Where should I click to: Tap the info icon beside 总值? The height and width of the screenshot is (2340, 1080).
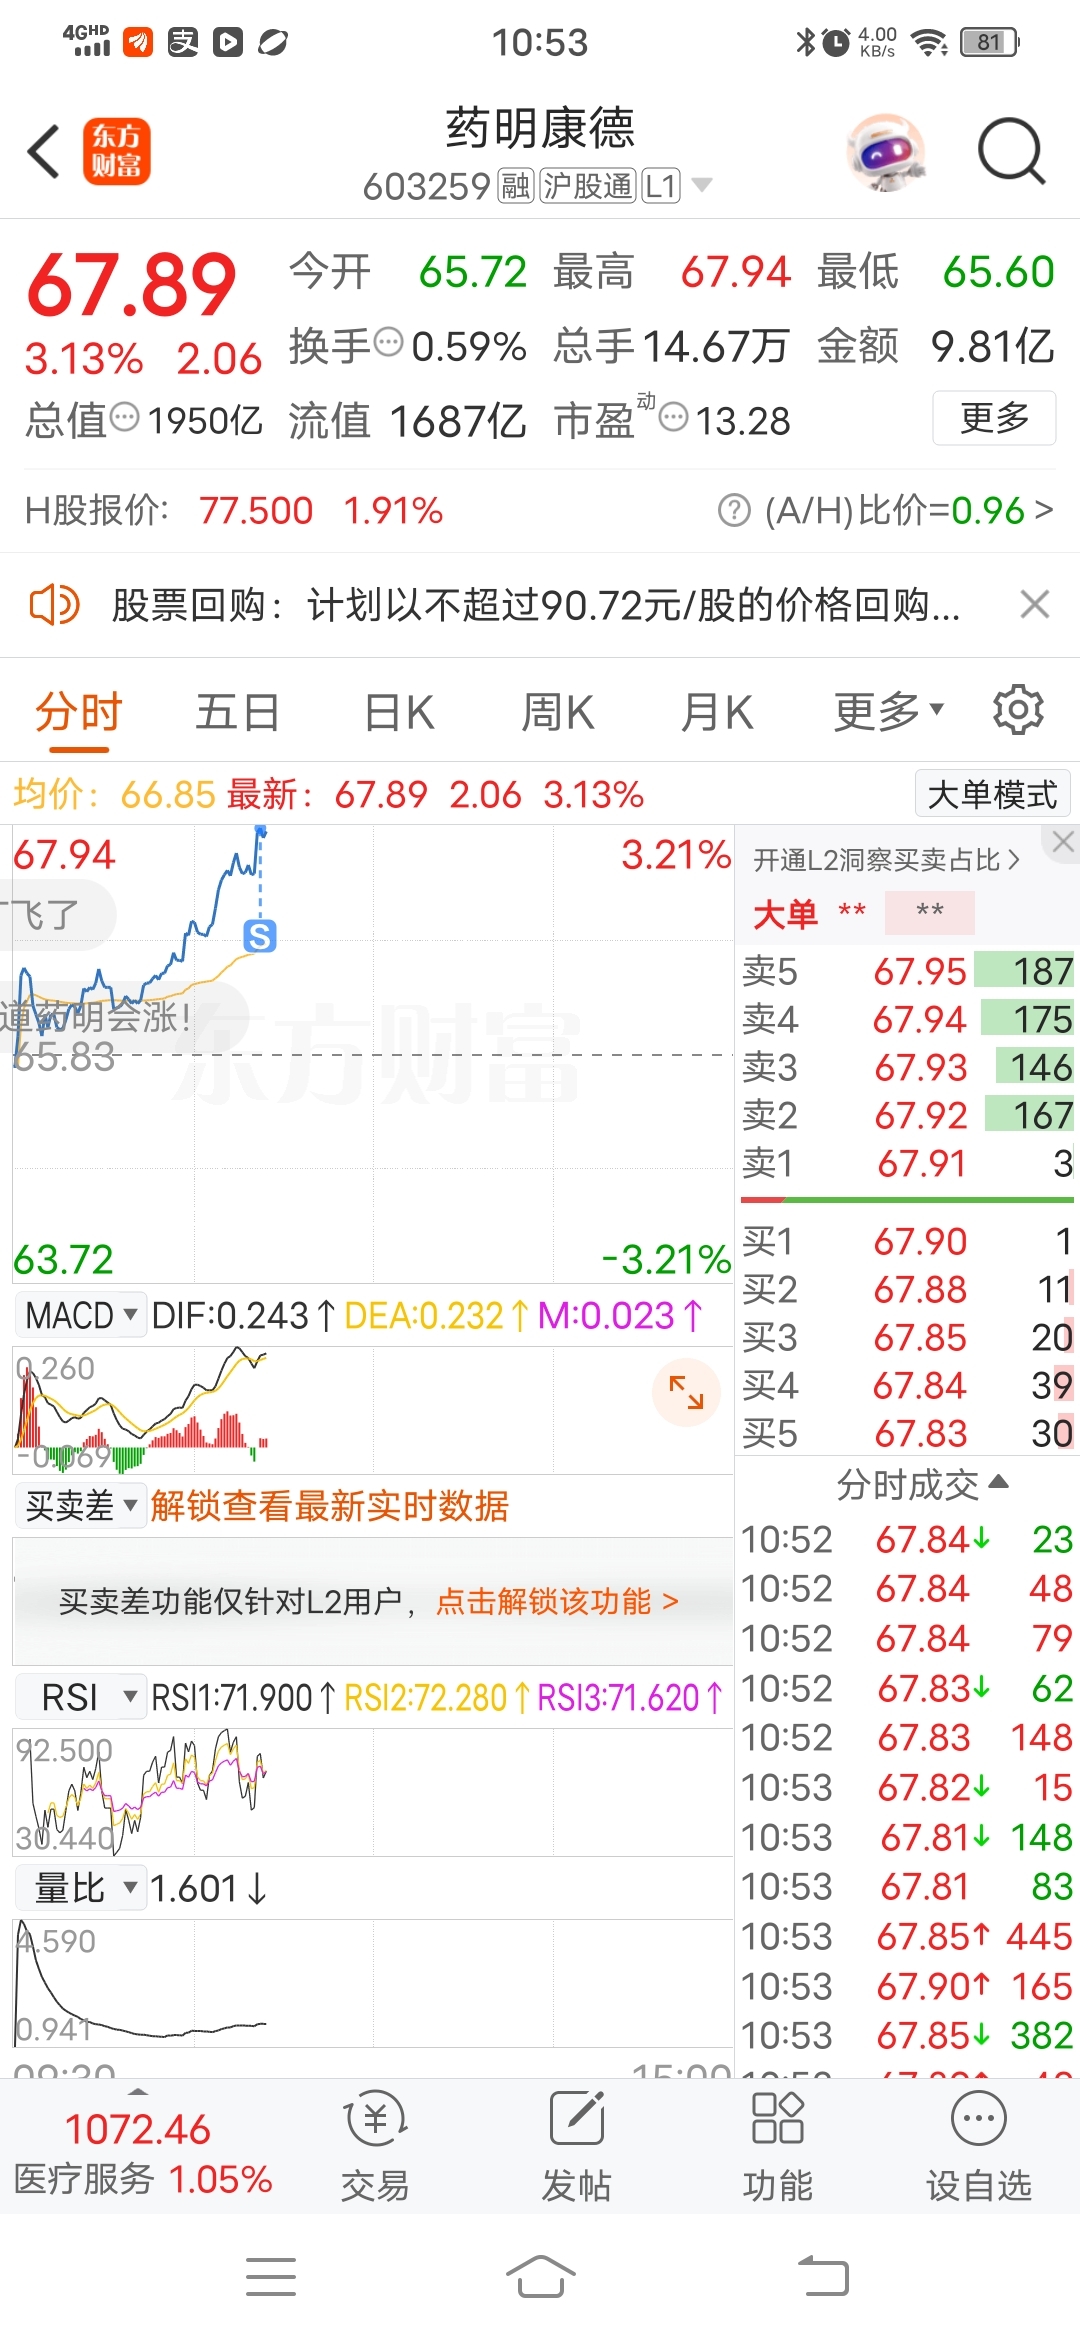point(124,416)
